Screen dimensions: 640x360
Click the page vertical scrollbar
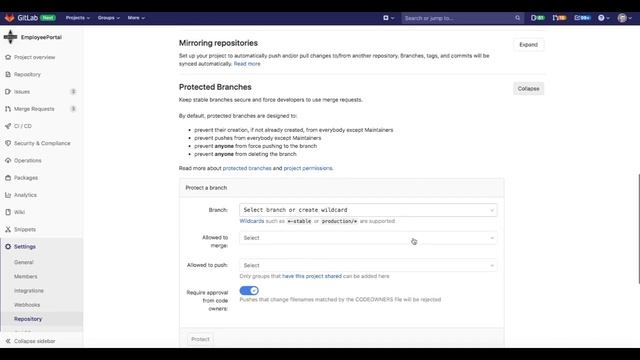click(638, 229)
